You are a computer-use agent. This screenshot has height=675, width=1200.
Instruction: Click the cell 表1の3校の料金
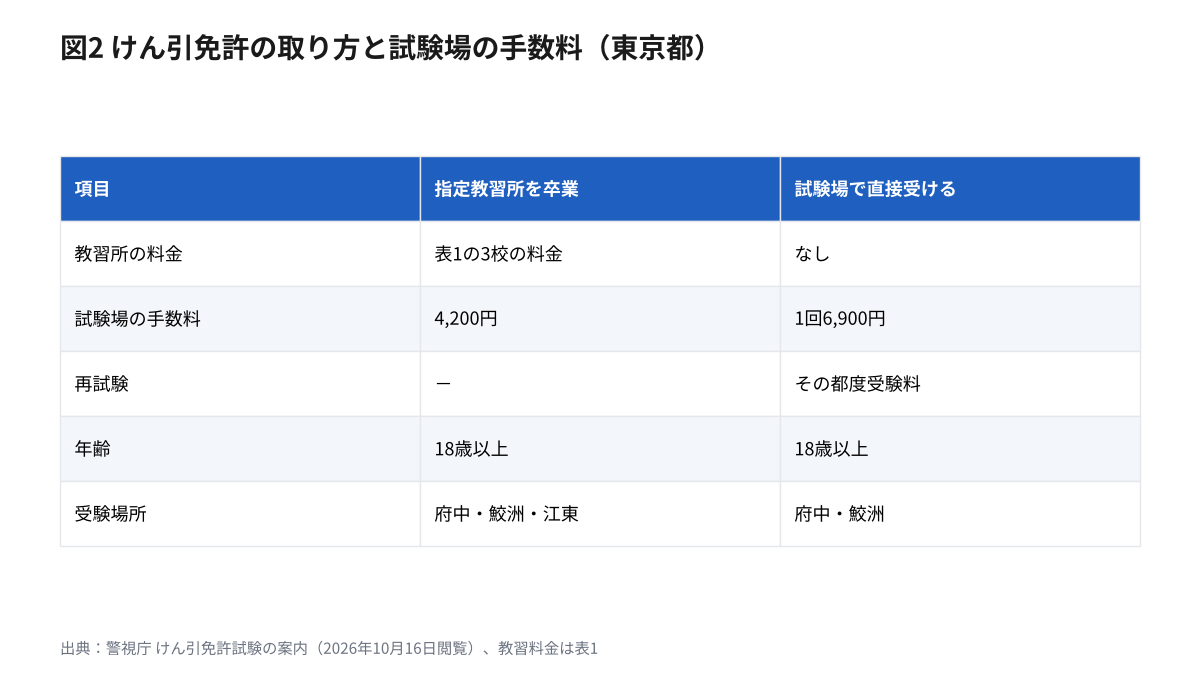(600, 254)
